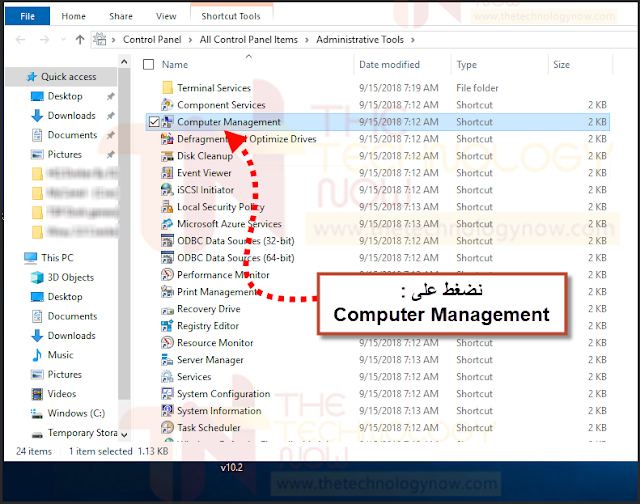Image resolution: width=640 pixels, height=504 pixels.
Task: Click the 3D Objects icon in sidebar
Action: (x=37, y=278)
